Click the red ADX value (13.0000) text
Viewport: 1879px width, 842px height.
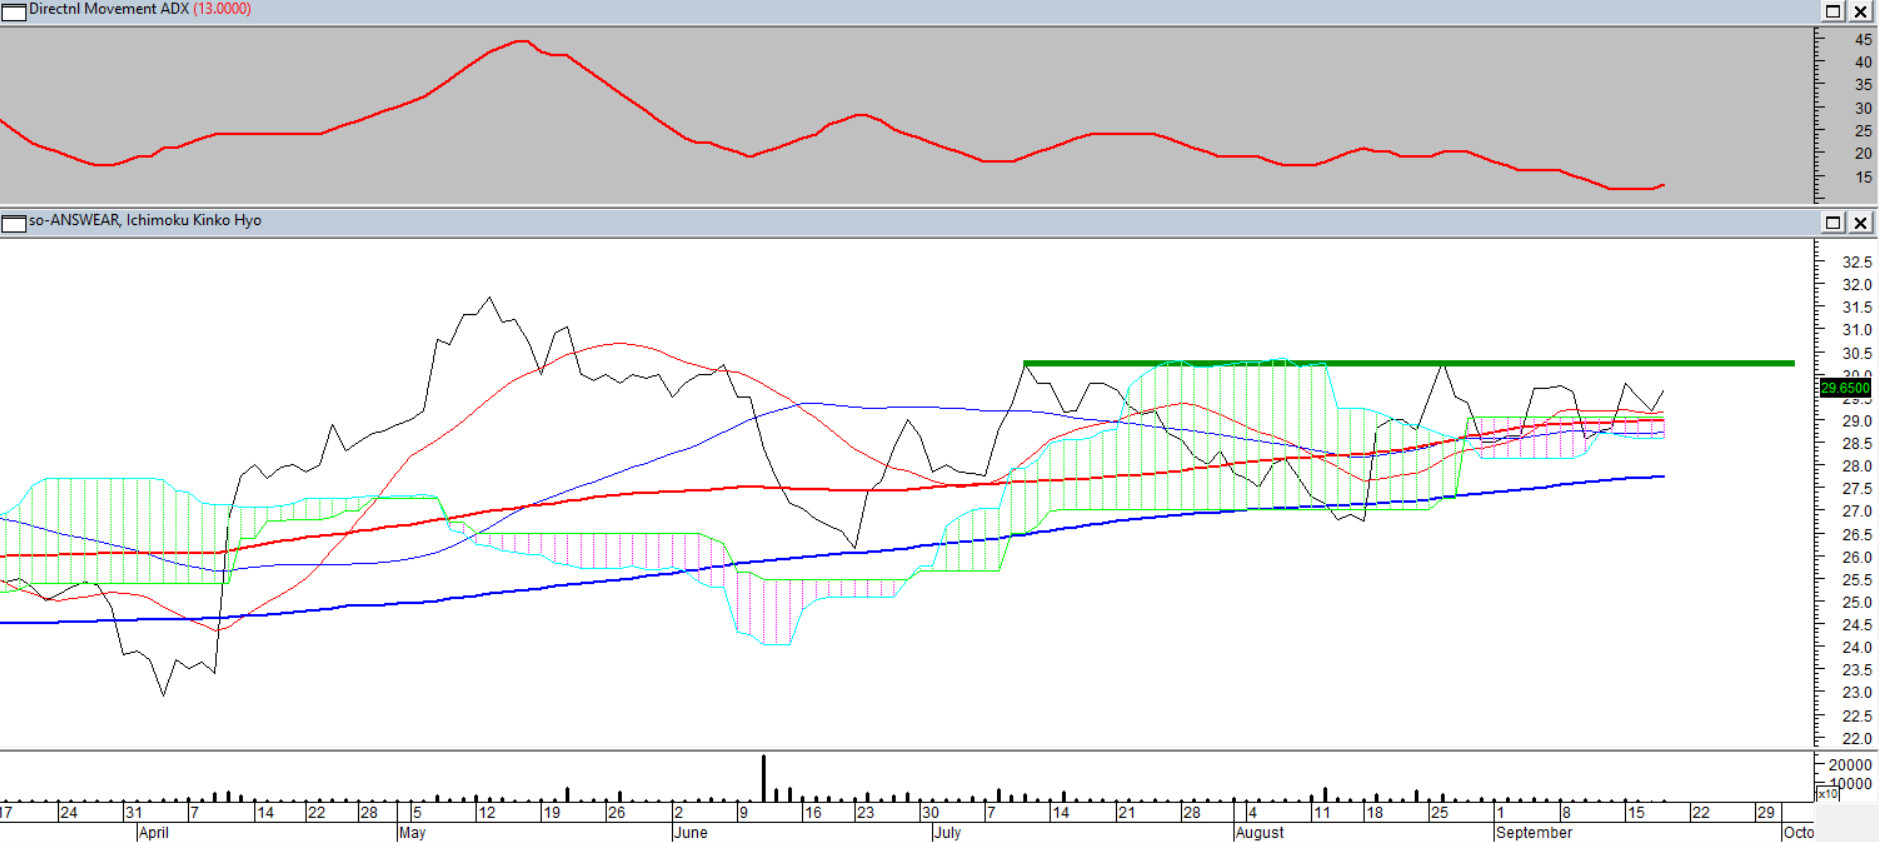[222, 9]
